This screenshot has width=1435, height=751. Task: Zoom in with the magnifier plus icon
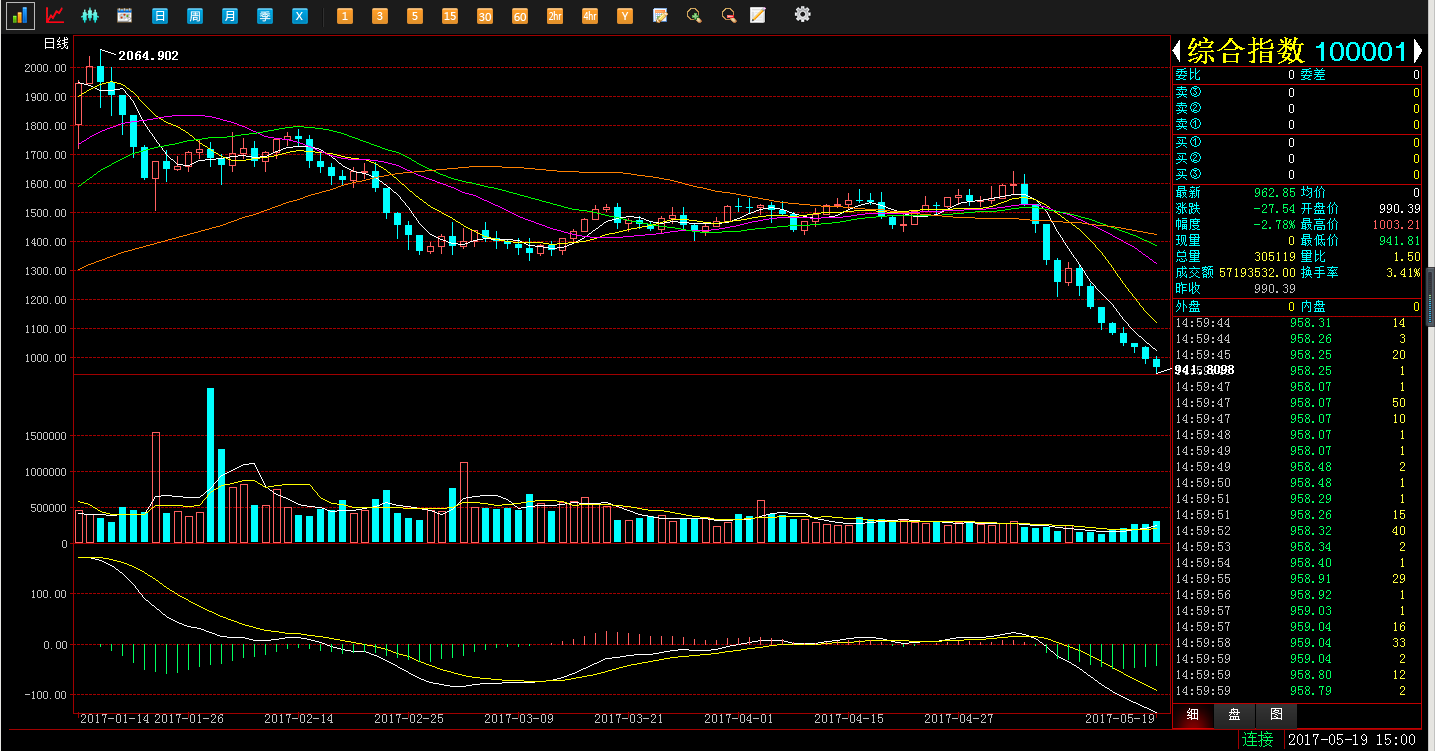[x=695, y=16]
